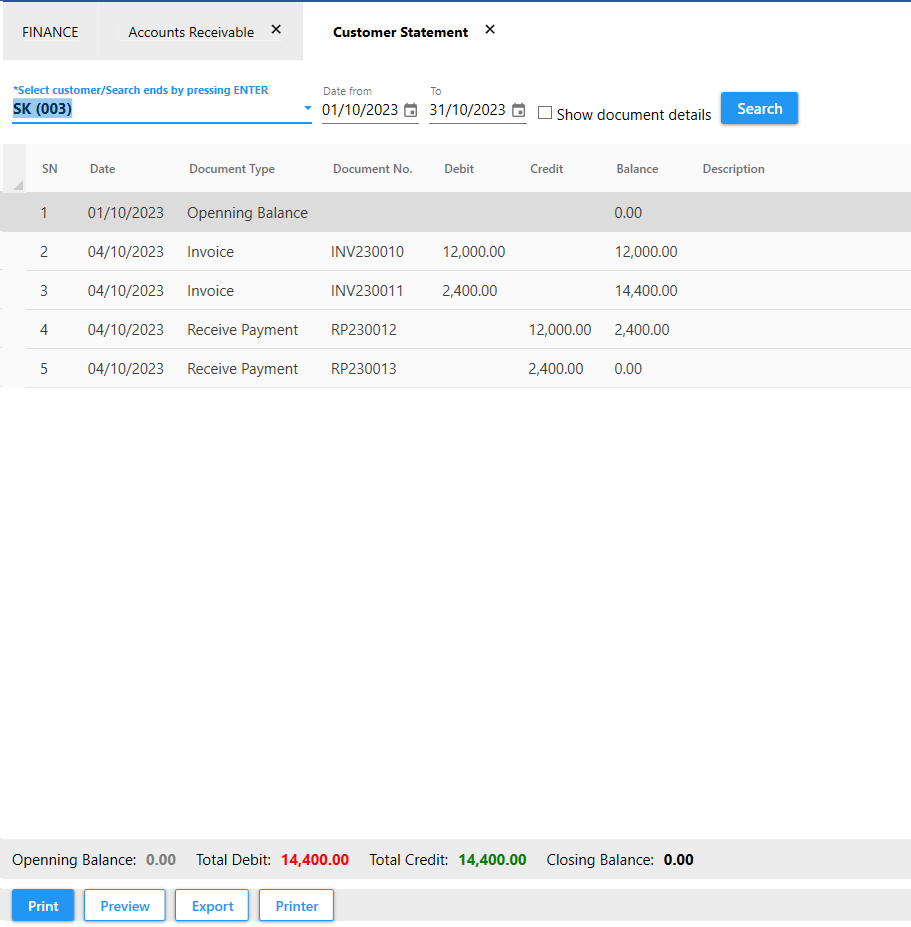911x927 pixels.
Task: Sort by the Balance column header
Action: click(x=637, y=169)
